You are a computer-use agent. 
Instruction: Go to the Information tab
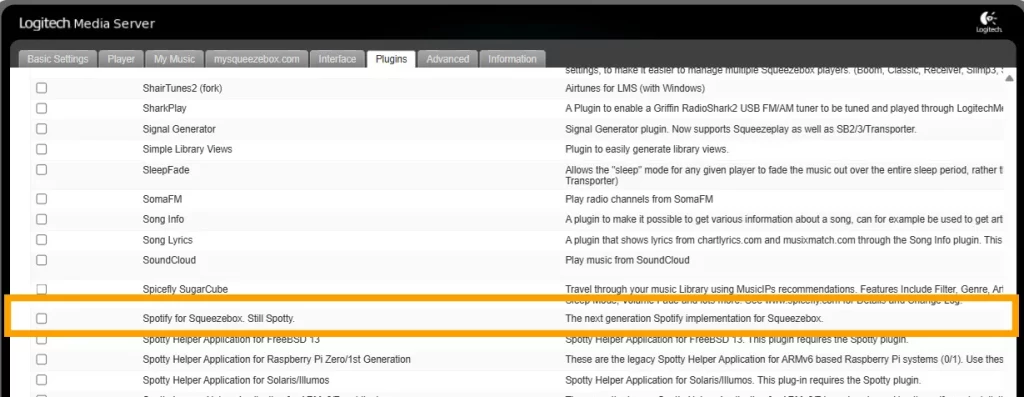pos(512,59)
